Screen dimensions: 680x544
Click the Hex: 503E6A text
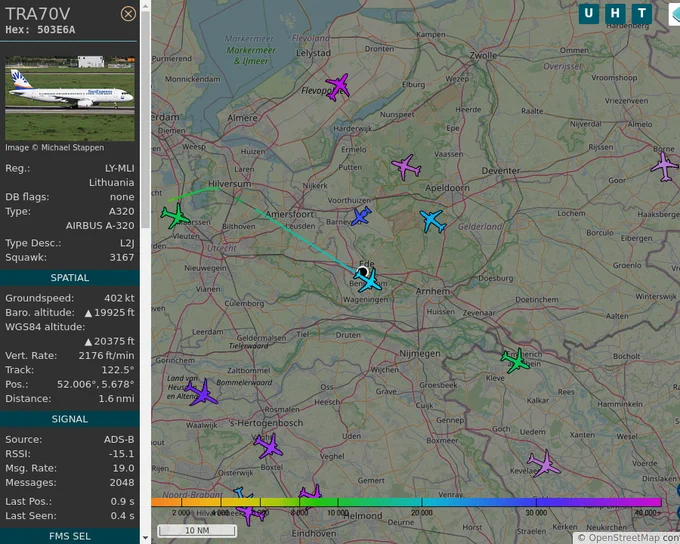coord(40,30)
